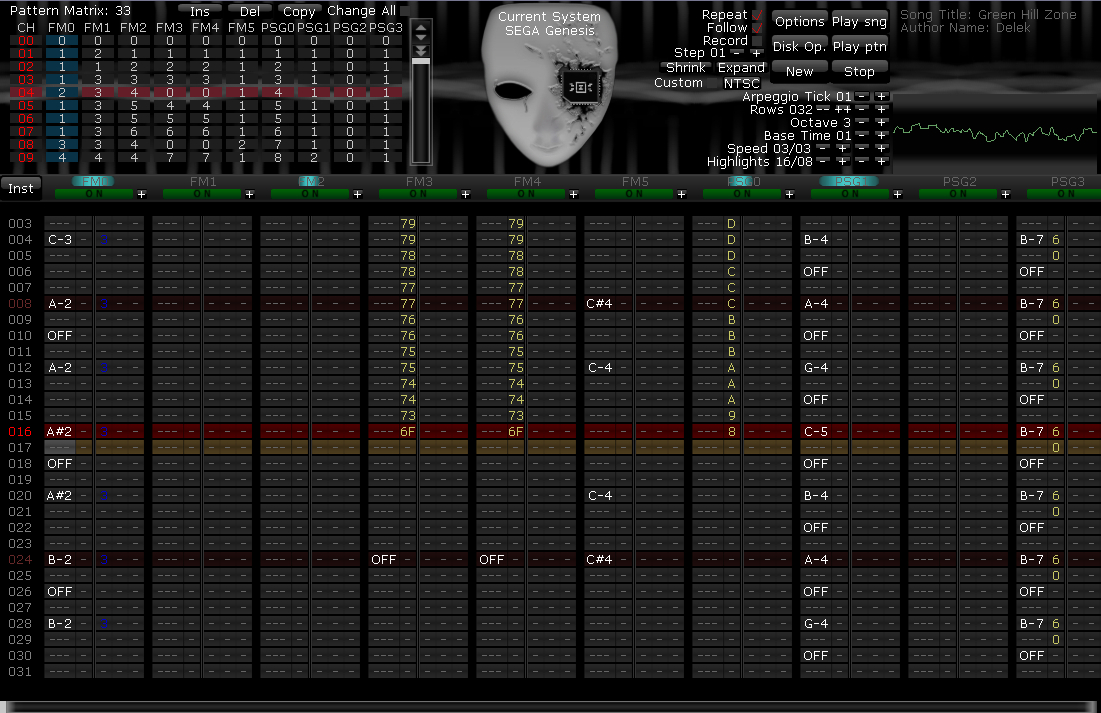Viewport: 1101px width, 713px height.
Task: Expand PSG1 channel effect columns
Action: point(897,194)
